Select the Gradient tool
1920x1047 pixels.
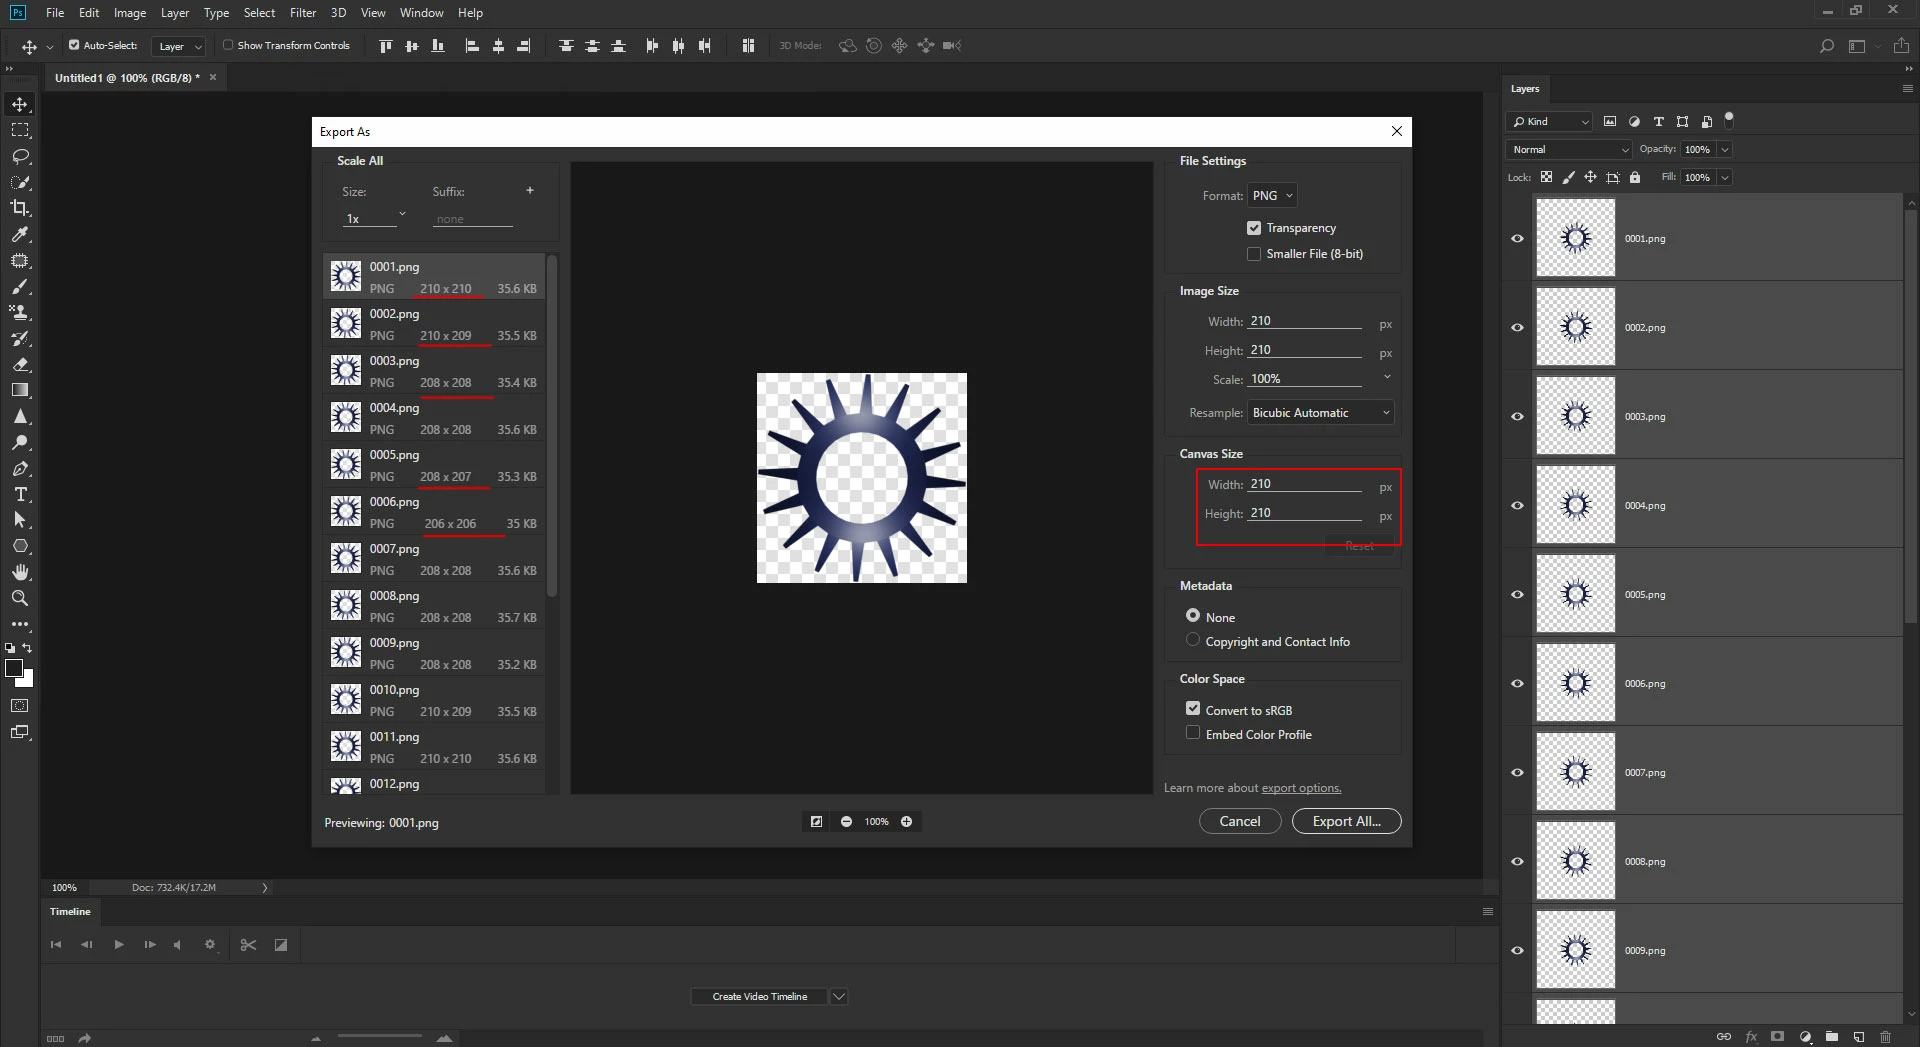click(20, 390)
